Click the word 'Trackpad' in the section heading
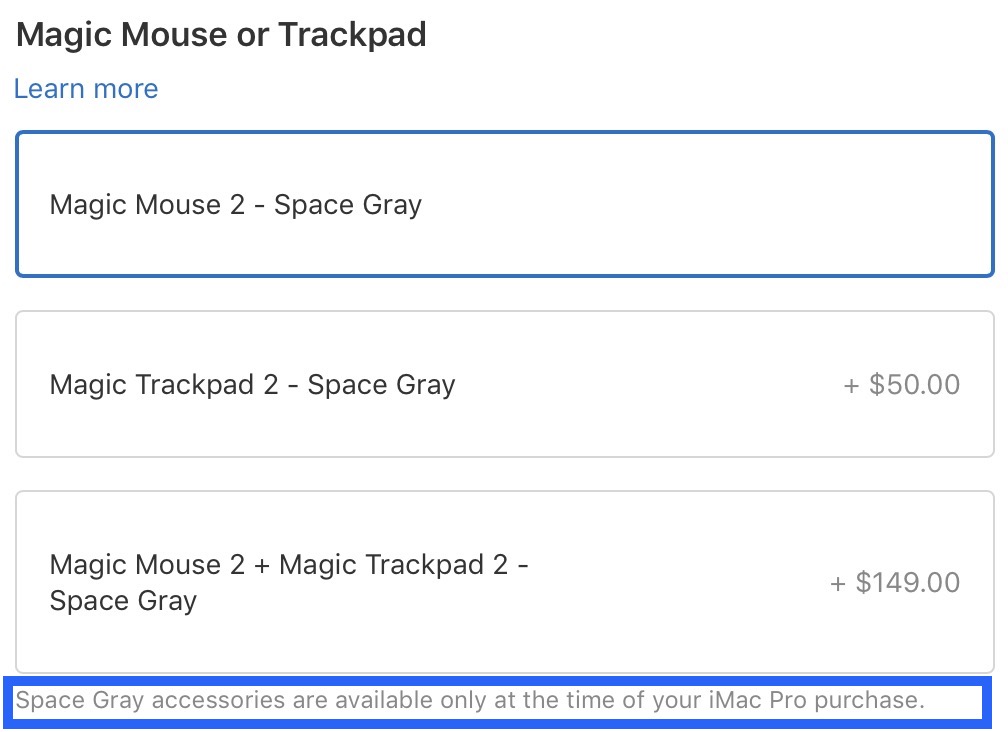Image resolution: width=1008 pixels, height=732 pixels. pos(352,35)
